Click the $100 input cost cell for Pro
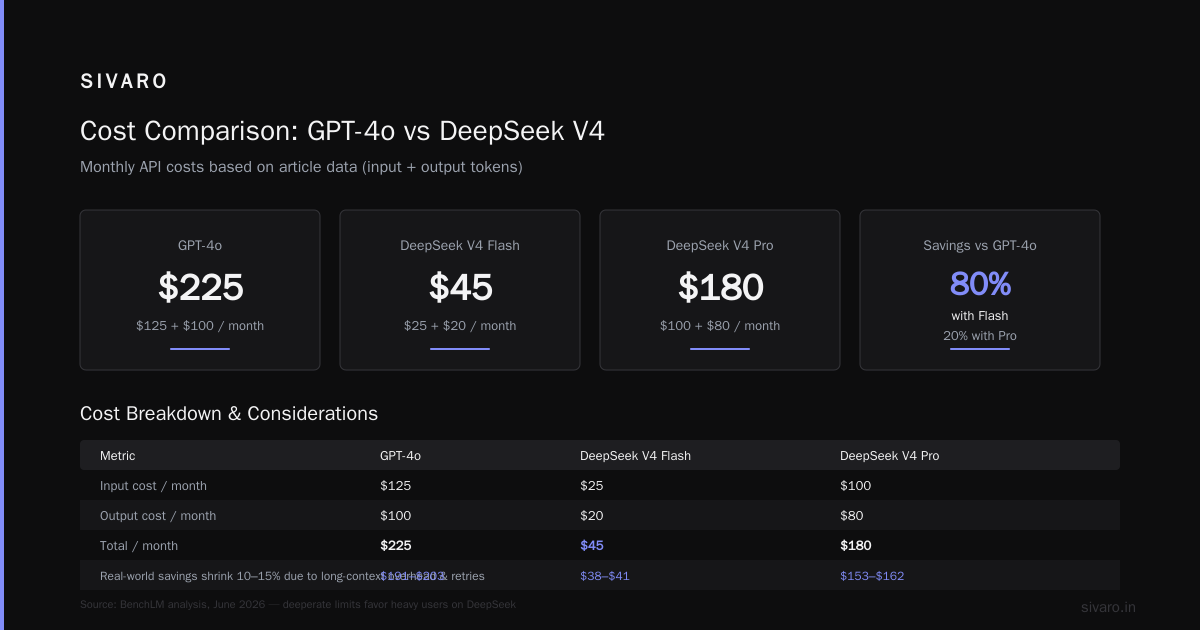This screenshot has width=1200, height=630. click(x=855, y=485)
